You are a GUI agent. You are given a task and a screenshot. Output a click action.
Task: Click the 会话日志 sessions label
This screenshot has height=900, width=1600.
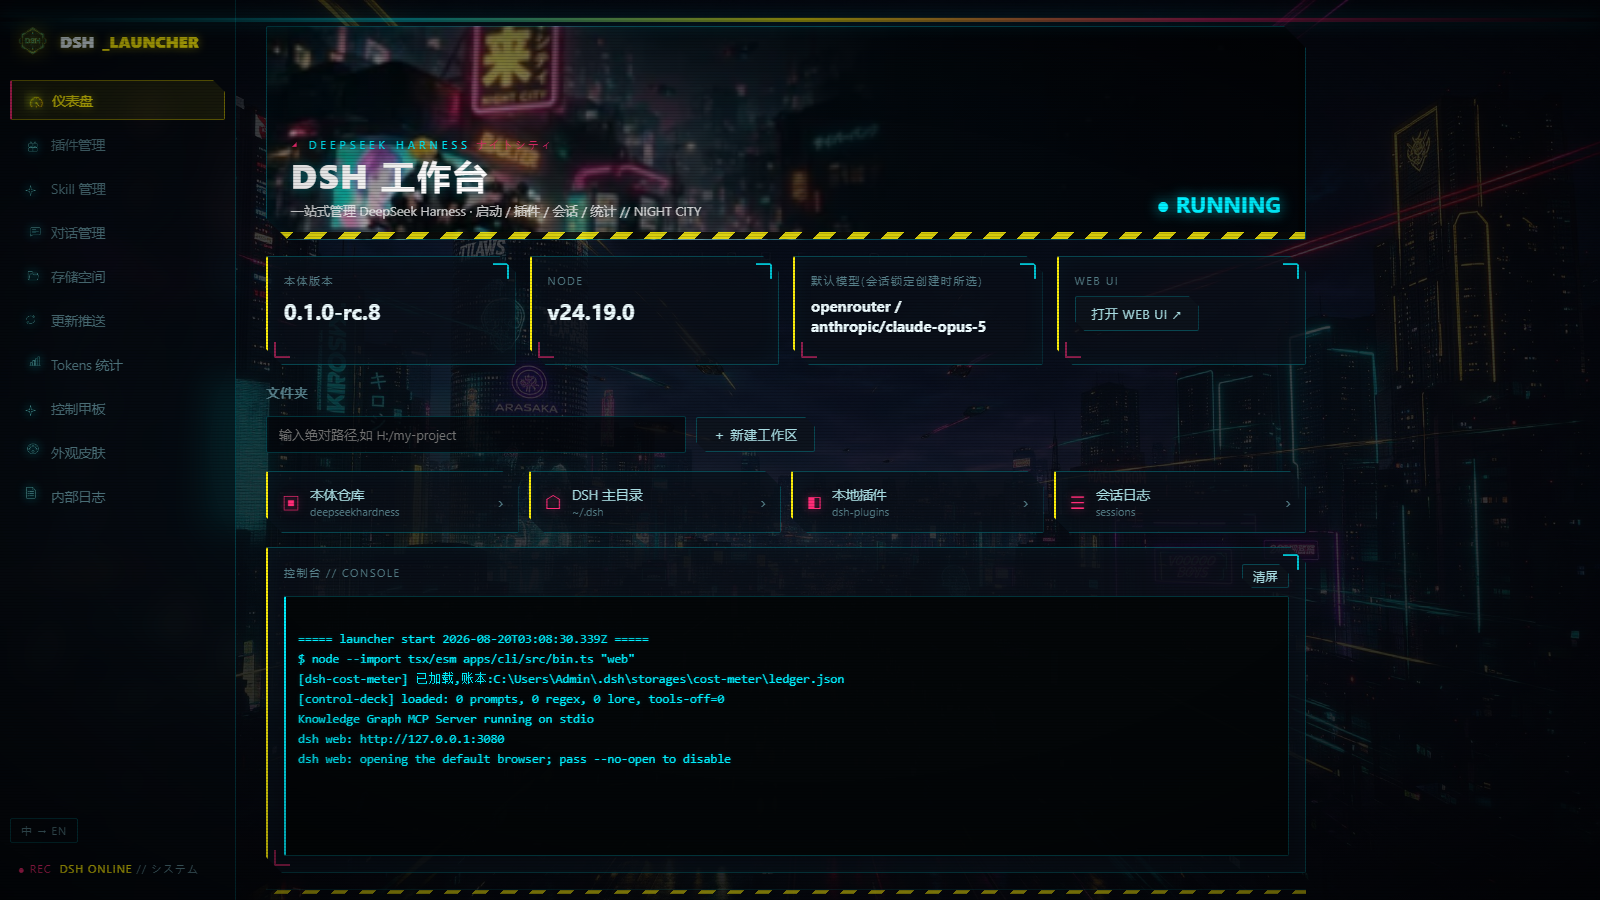click(x=1115, y=512)
